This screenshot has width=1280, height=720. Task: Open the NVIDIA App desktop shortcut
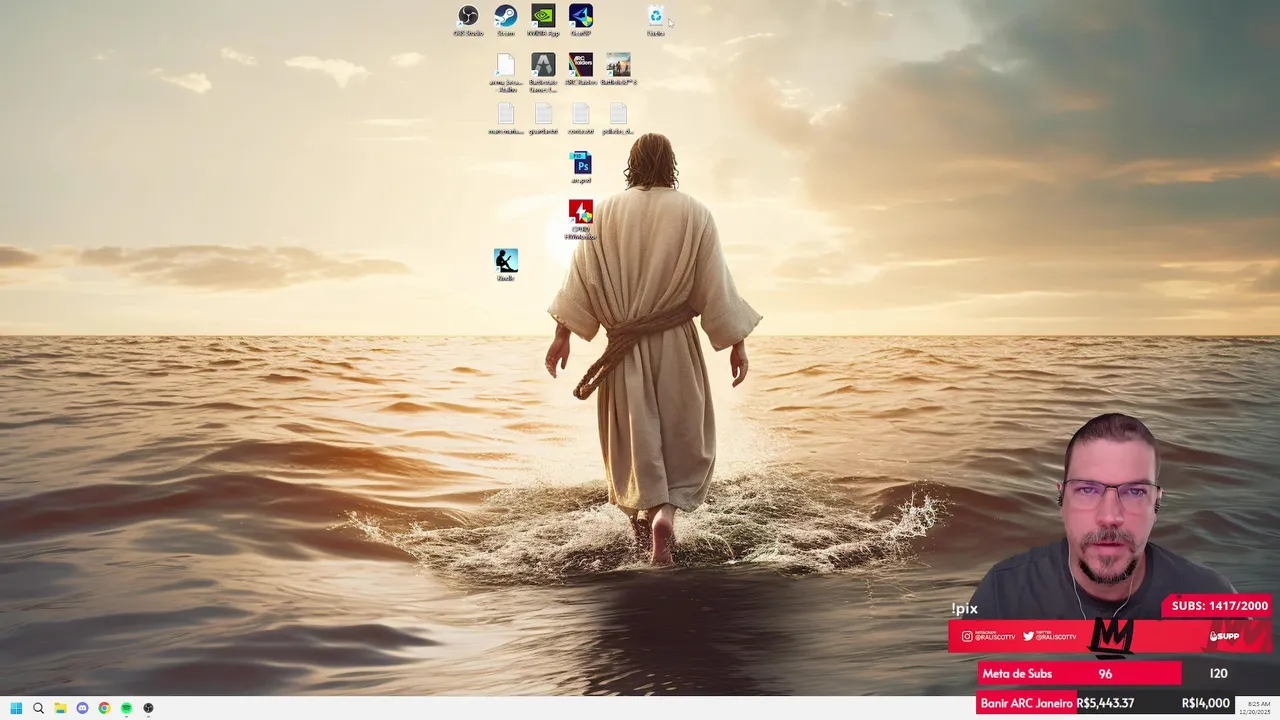click(543, 20)
